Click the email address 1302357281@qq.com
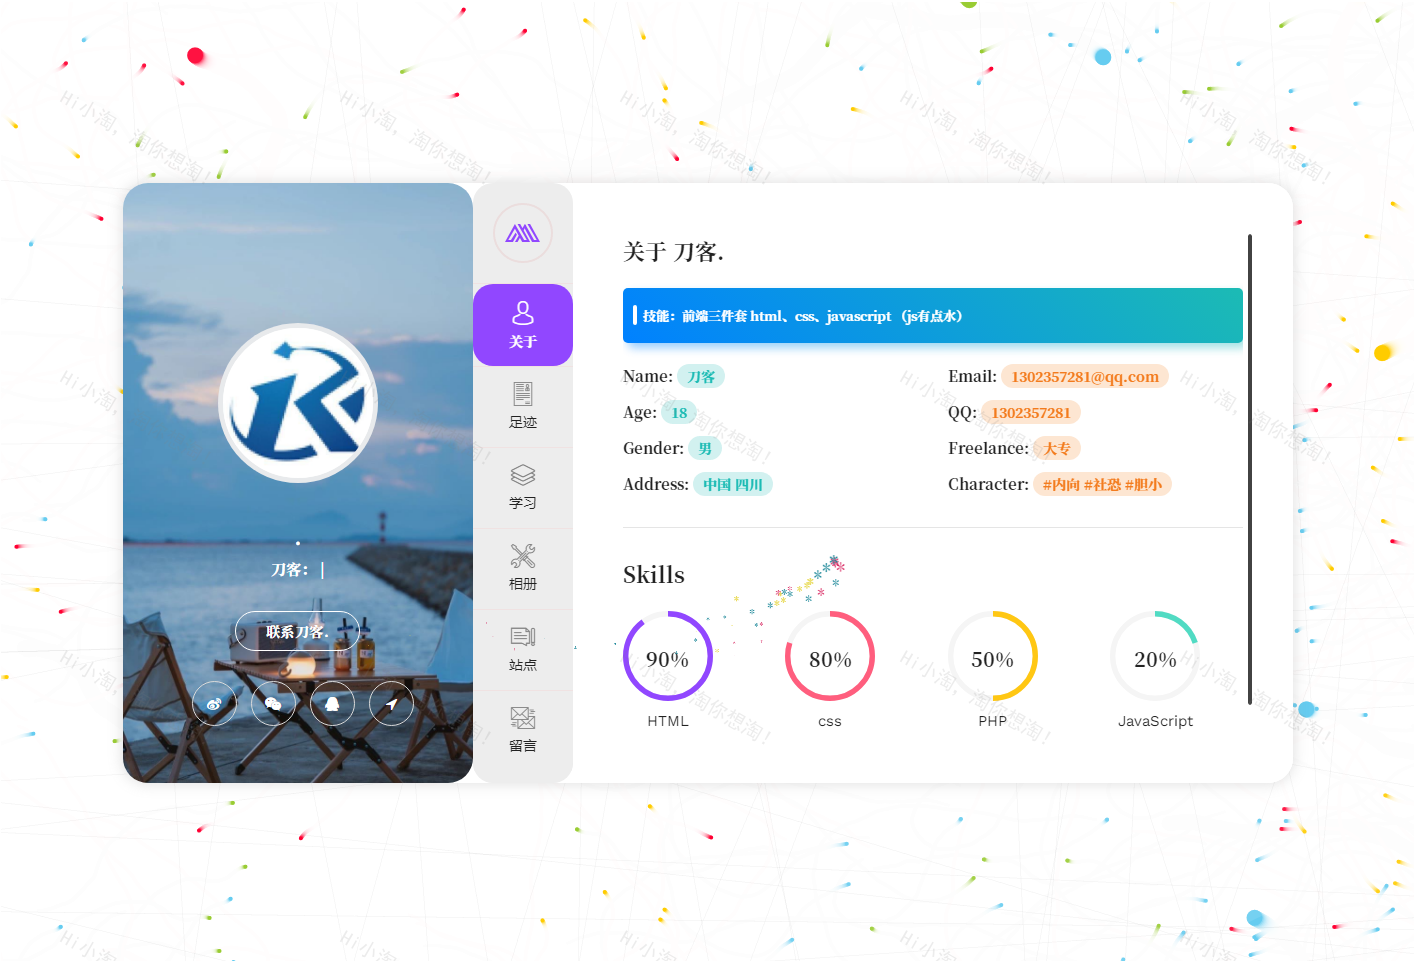This screenshot has width=1415, height=961. click(x=1084, y=377)
